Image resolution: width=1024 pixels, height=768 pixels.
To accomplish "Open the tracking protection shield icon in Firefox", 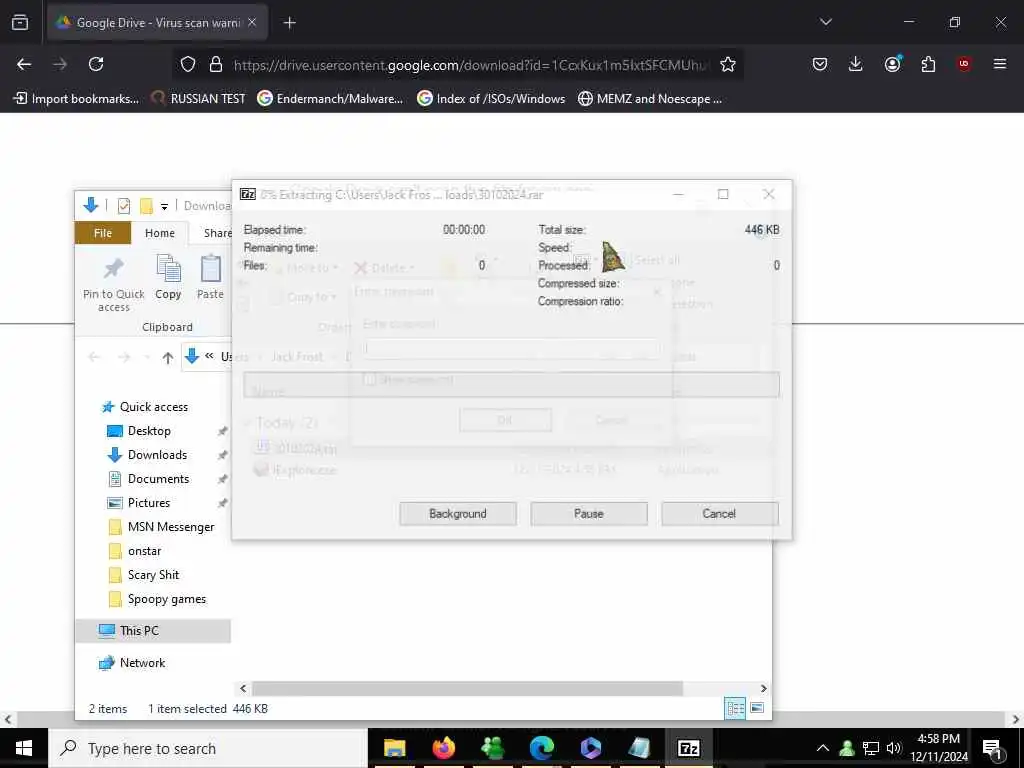I will [x=188, y=64].
